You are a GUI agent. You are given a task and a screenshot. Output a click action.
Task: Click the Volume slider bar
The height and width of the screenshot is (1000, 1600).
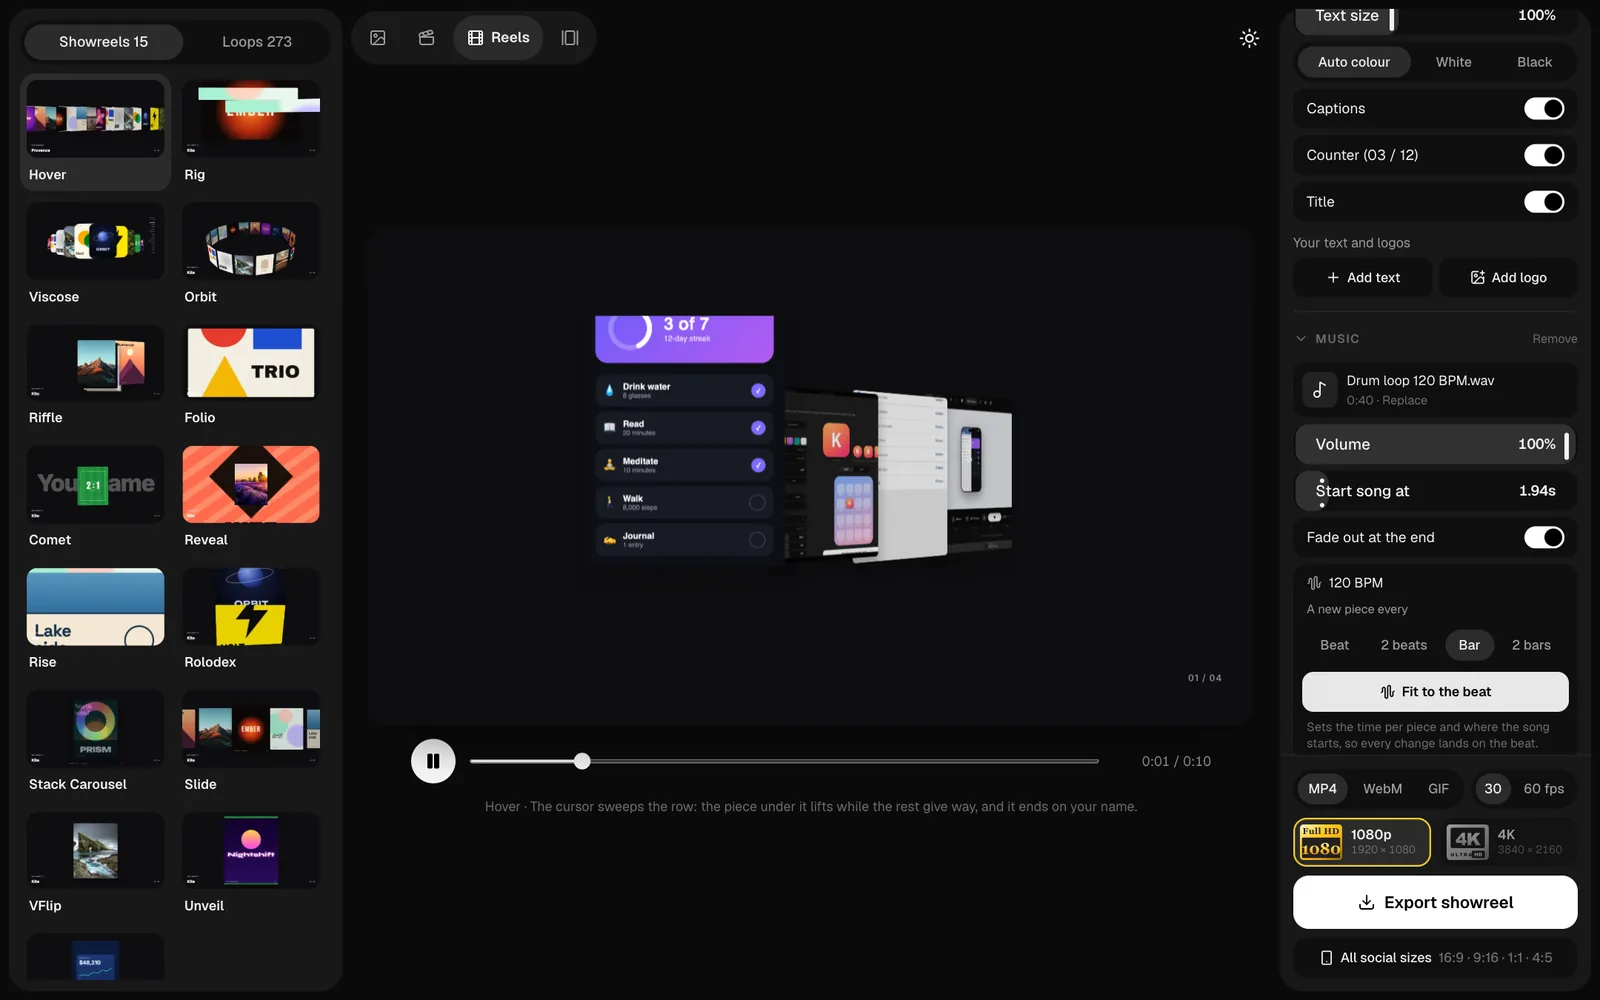pyautogui.click(x=1435, y=444)
